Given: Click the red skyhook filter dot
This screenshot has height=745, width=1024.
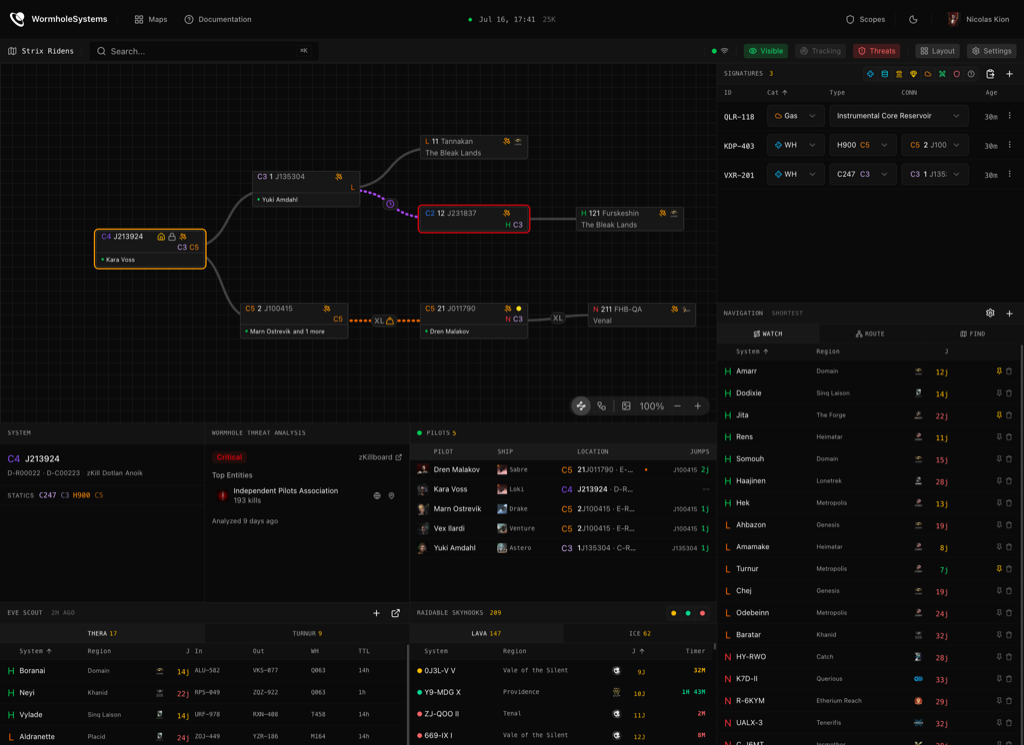Looking at the screenshot, I should (x=703, y=613).
